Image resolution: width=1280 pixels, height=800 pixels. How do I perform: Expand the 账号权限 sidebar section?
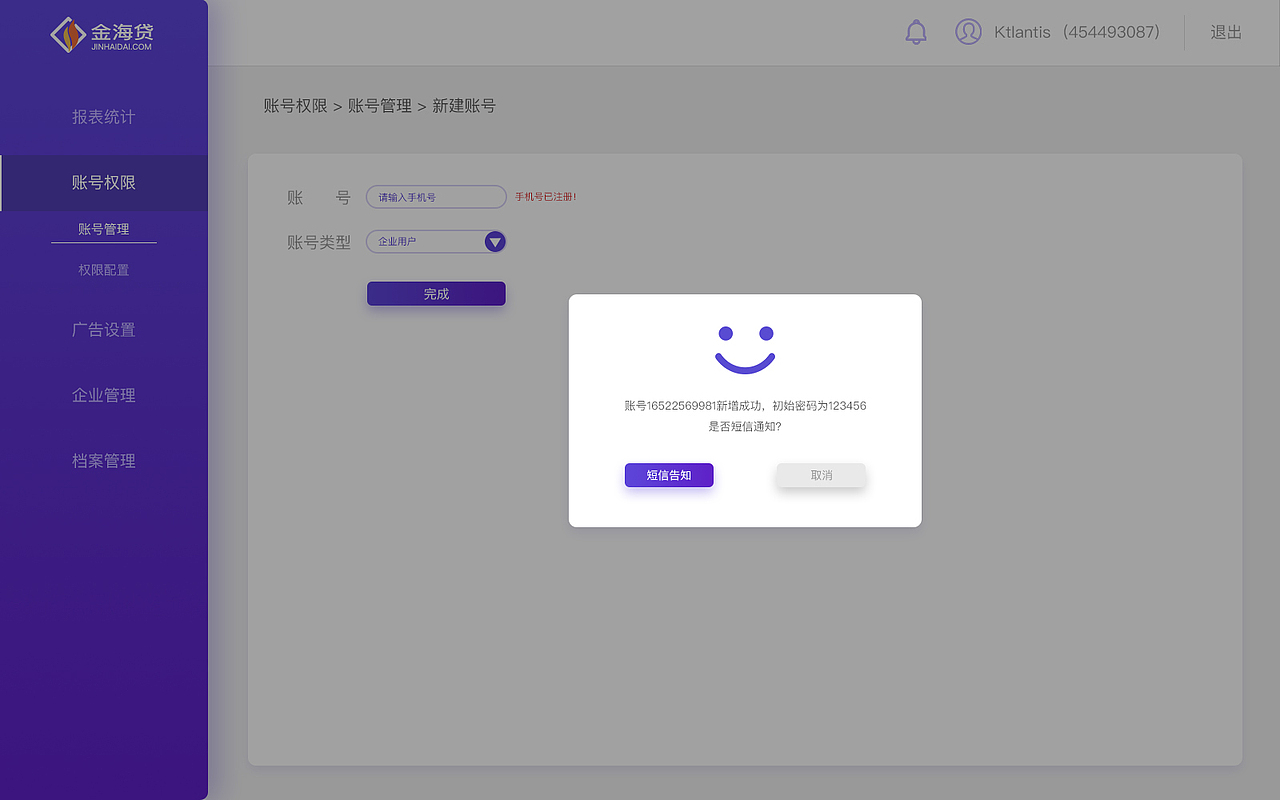104,183
